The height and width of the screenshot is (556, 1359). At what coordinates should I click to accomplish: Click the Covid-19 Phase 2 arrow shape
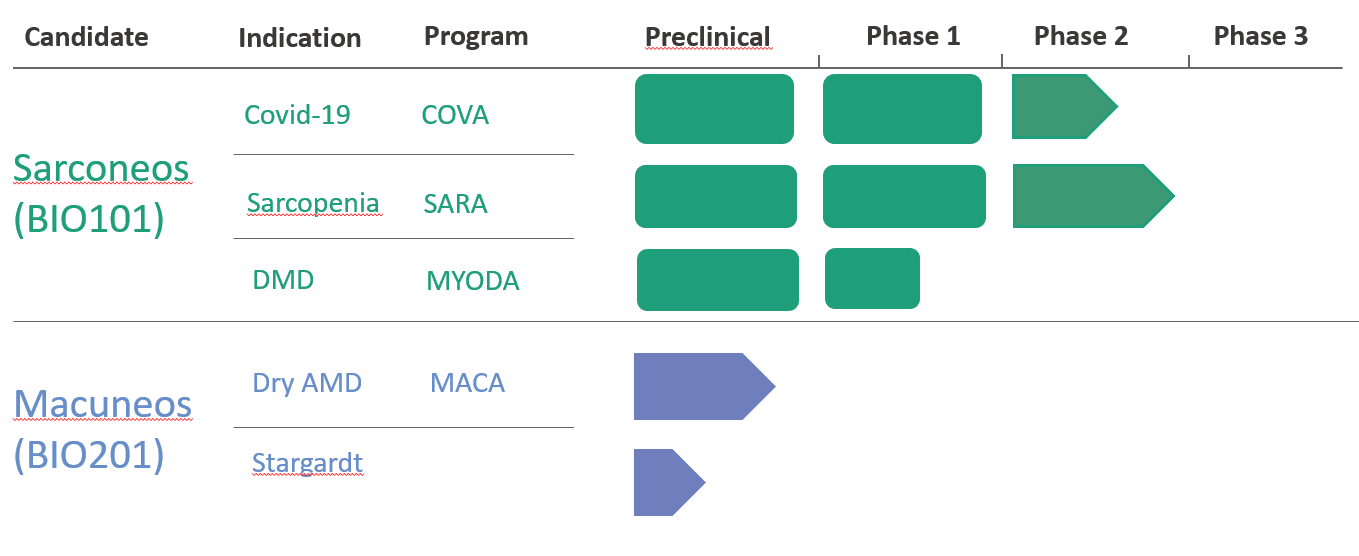(x=1065, y=106)
